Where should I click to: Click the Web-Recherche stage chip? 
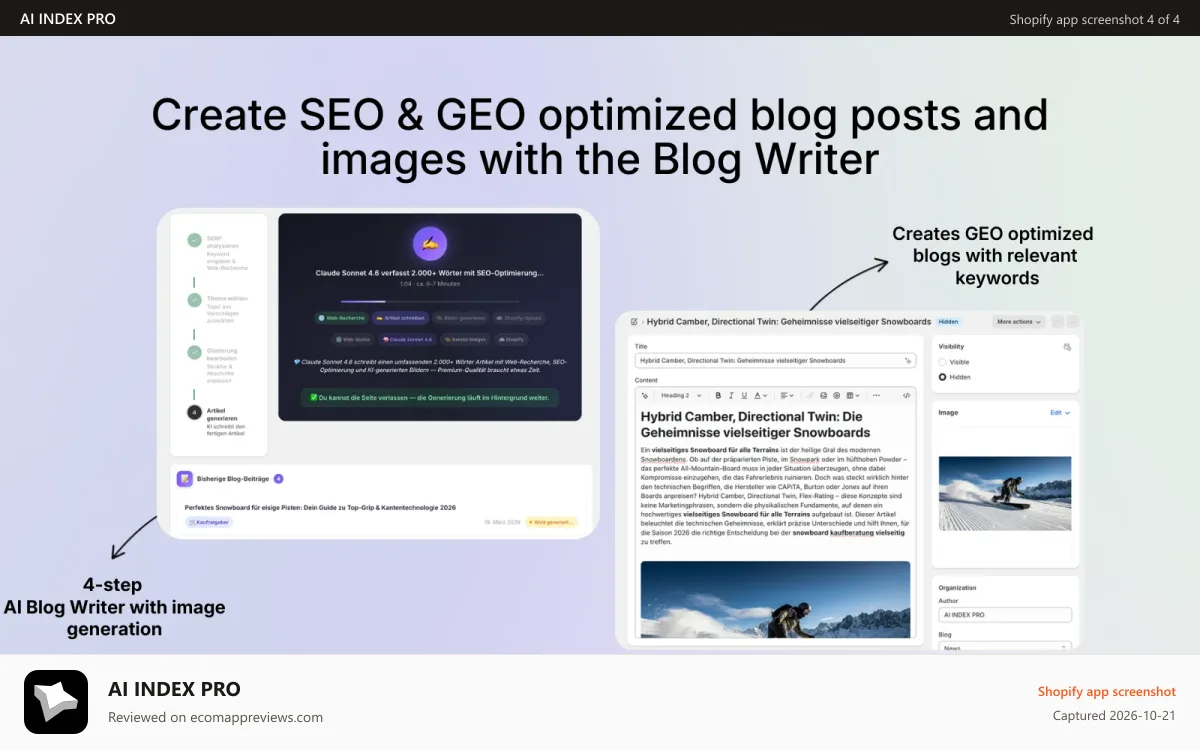pyautogui.click(x=341, y=318)
